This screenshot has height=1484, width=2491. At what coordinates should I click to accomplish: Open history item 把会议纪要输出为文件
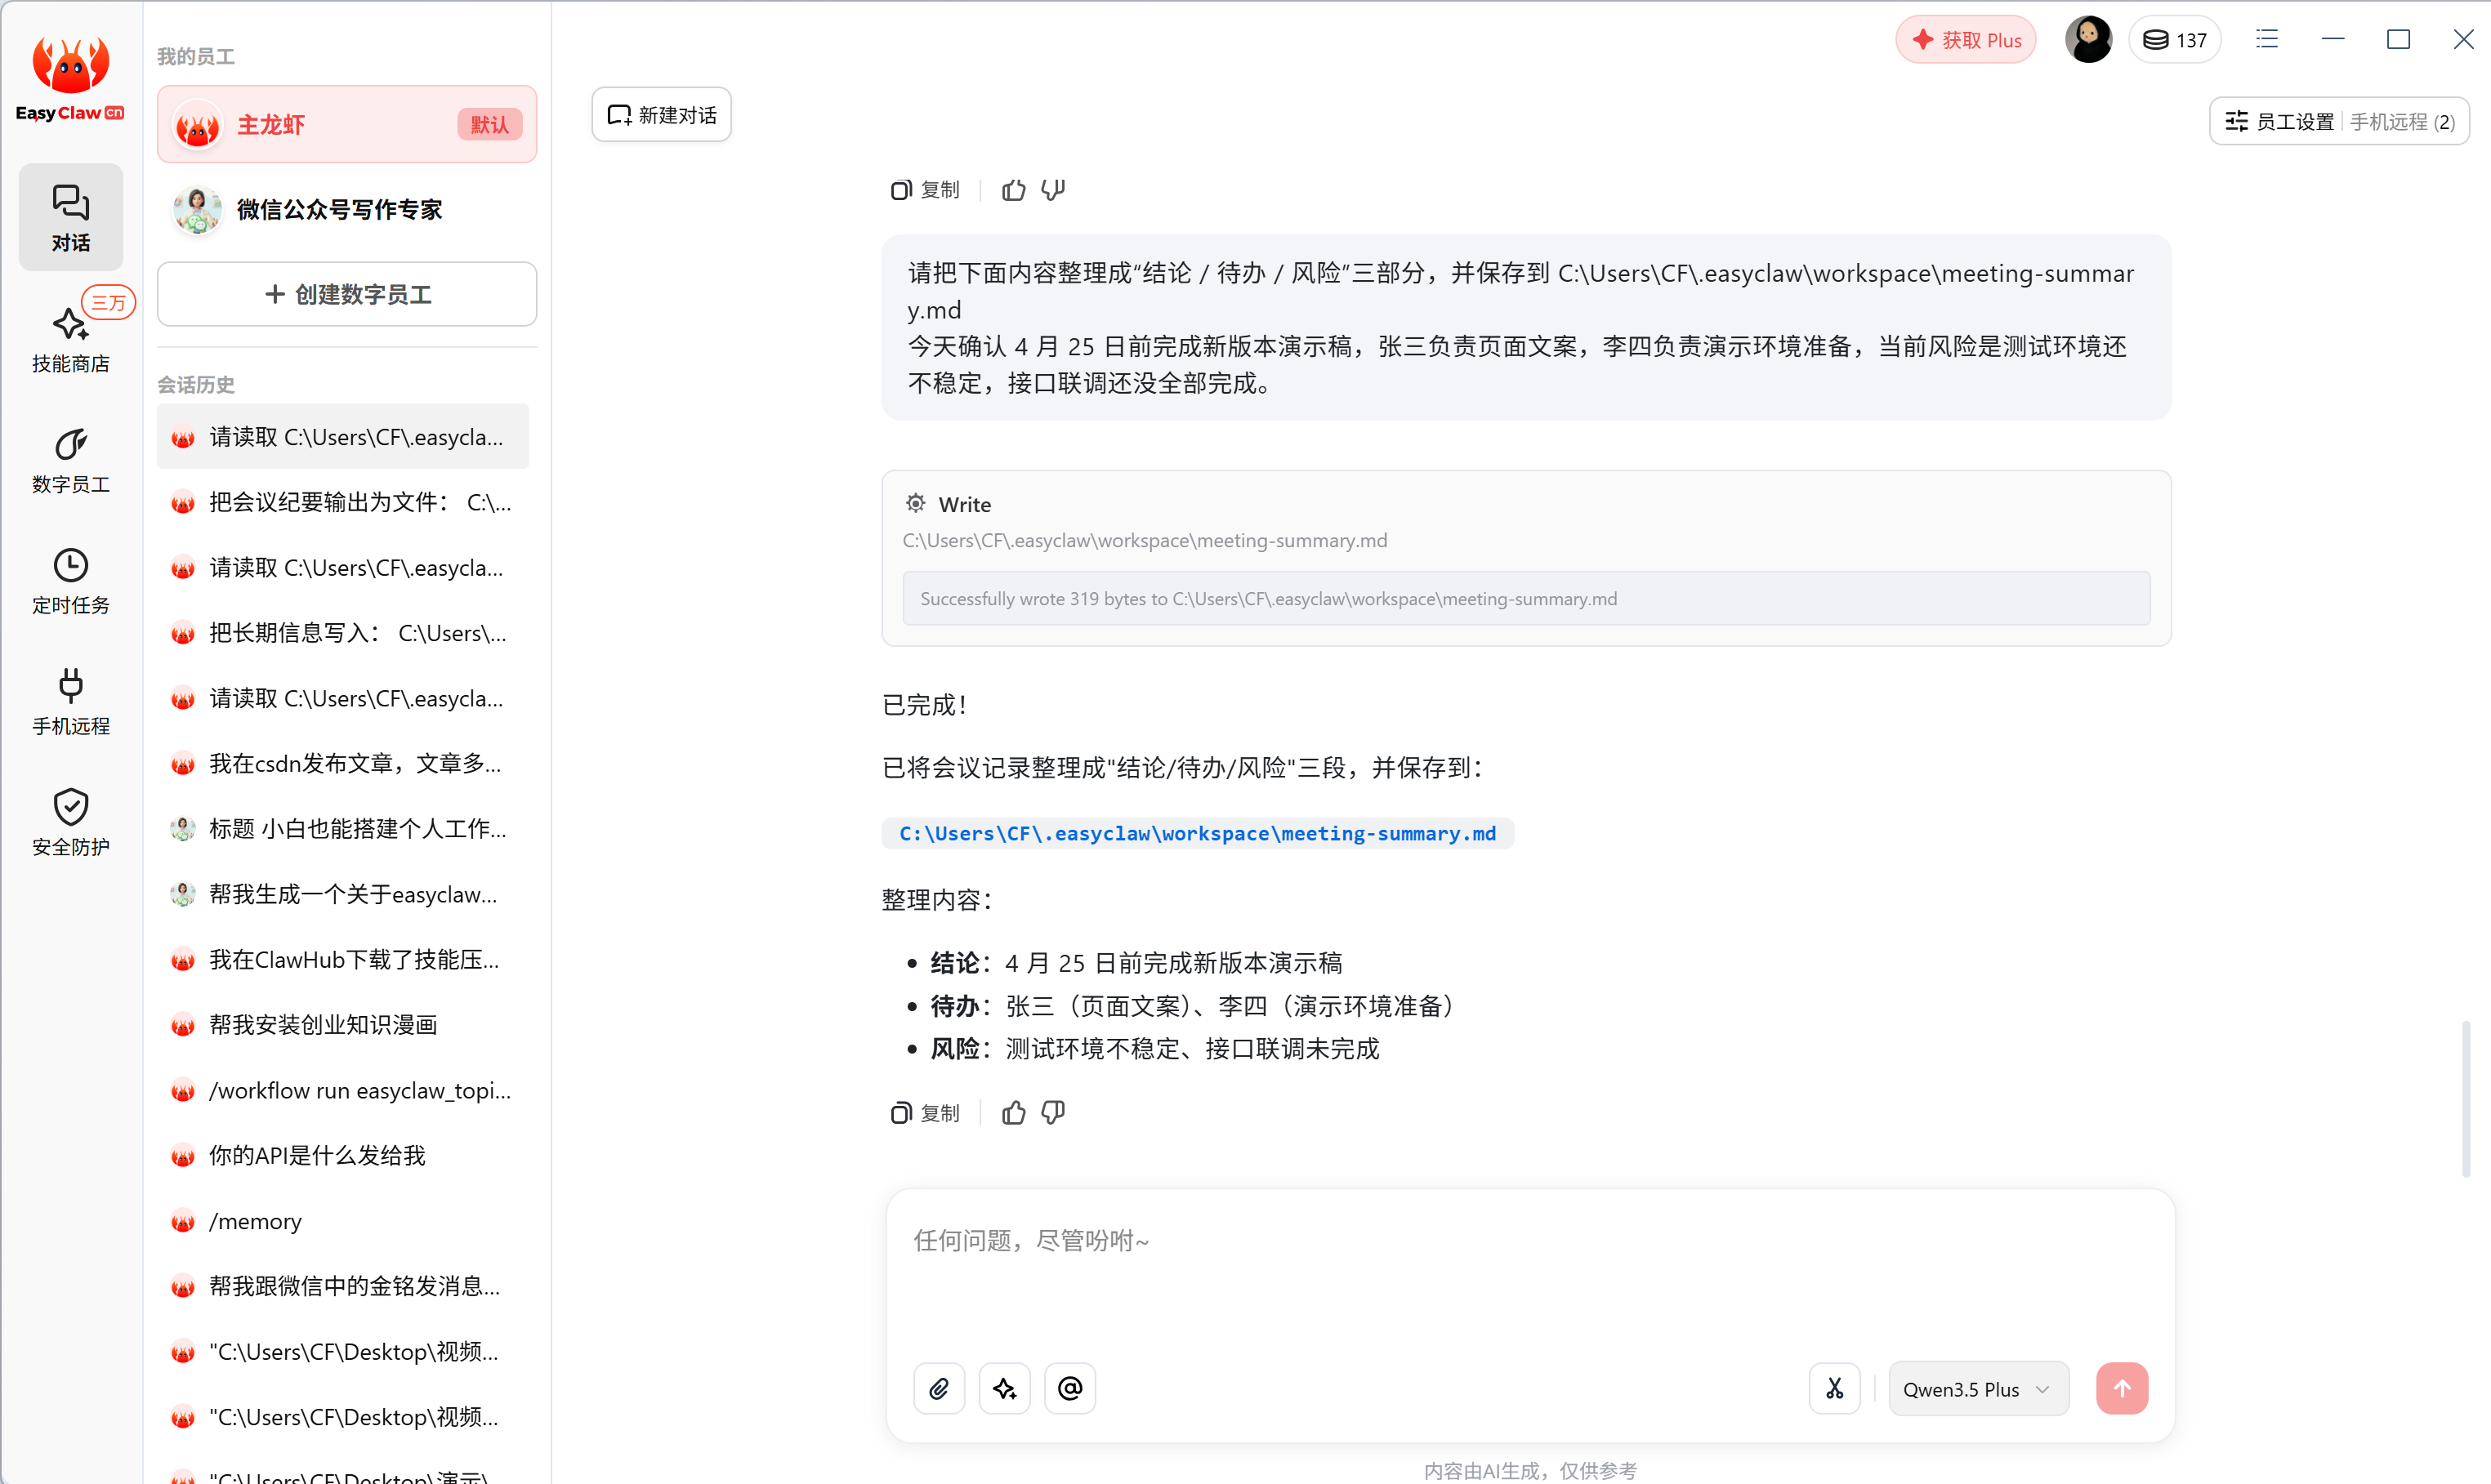pyautogui.click(x=343, y=501)
